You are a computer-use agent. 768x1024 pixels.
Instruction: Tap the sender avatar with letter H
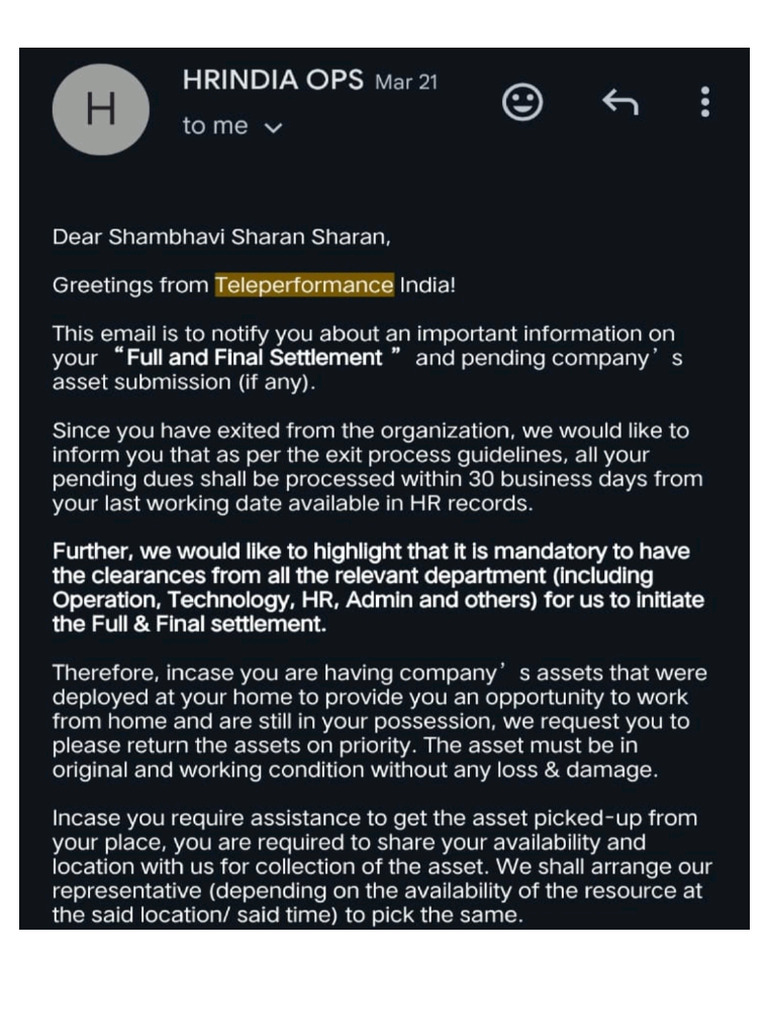(100, 109)
